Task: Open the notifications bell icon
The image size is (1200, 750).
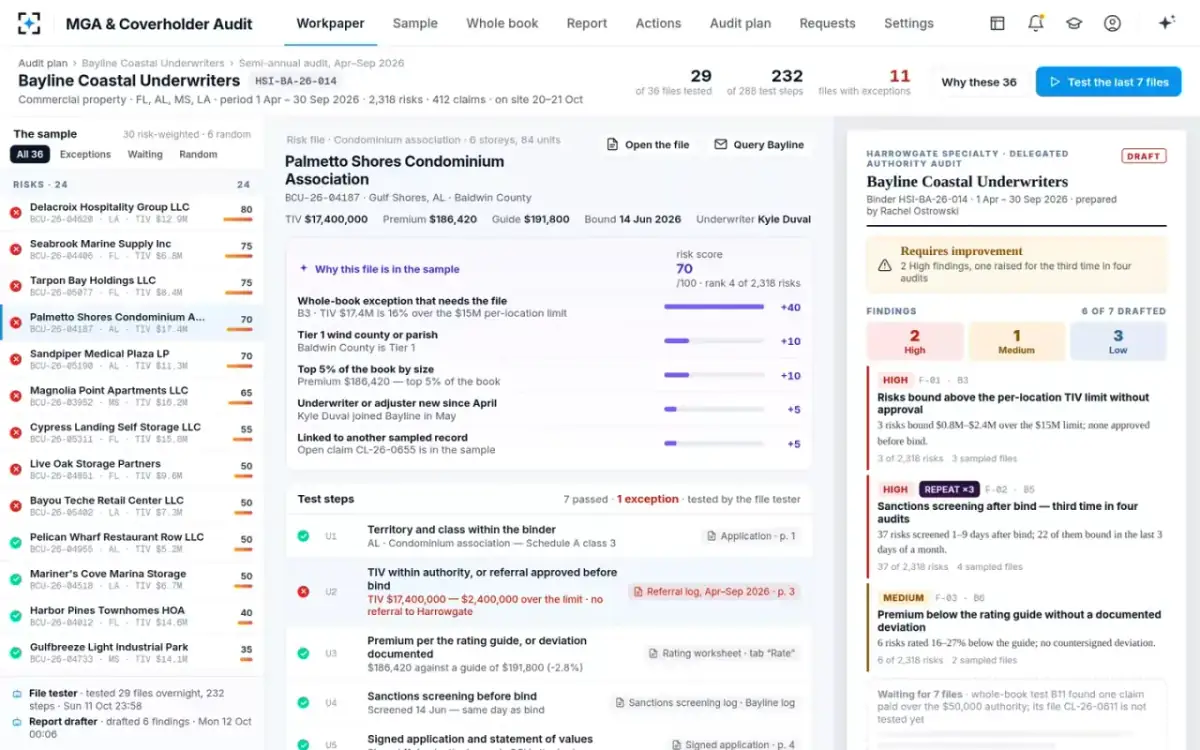Action: [1036, 23]
